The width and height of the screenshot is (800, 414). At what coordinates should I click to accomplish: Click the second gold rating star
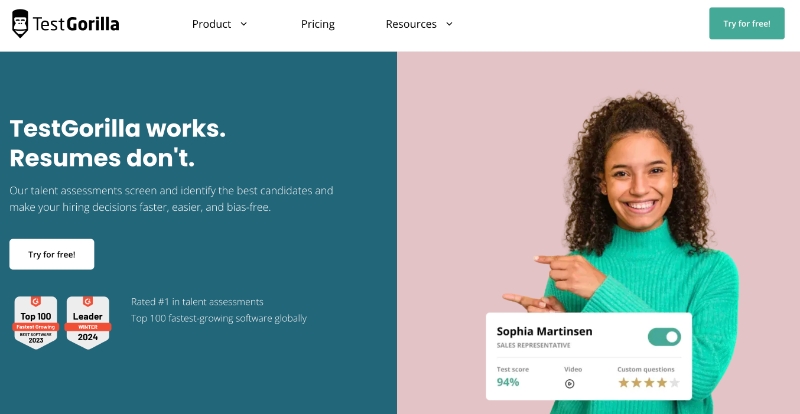[x=636, y=383]
